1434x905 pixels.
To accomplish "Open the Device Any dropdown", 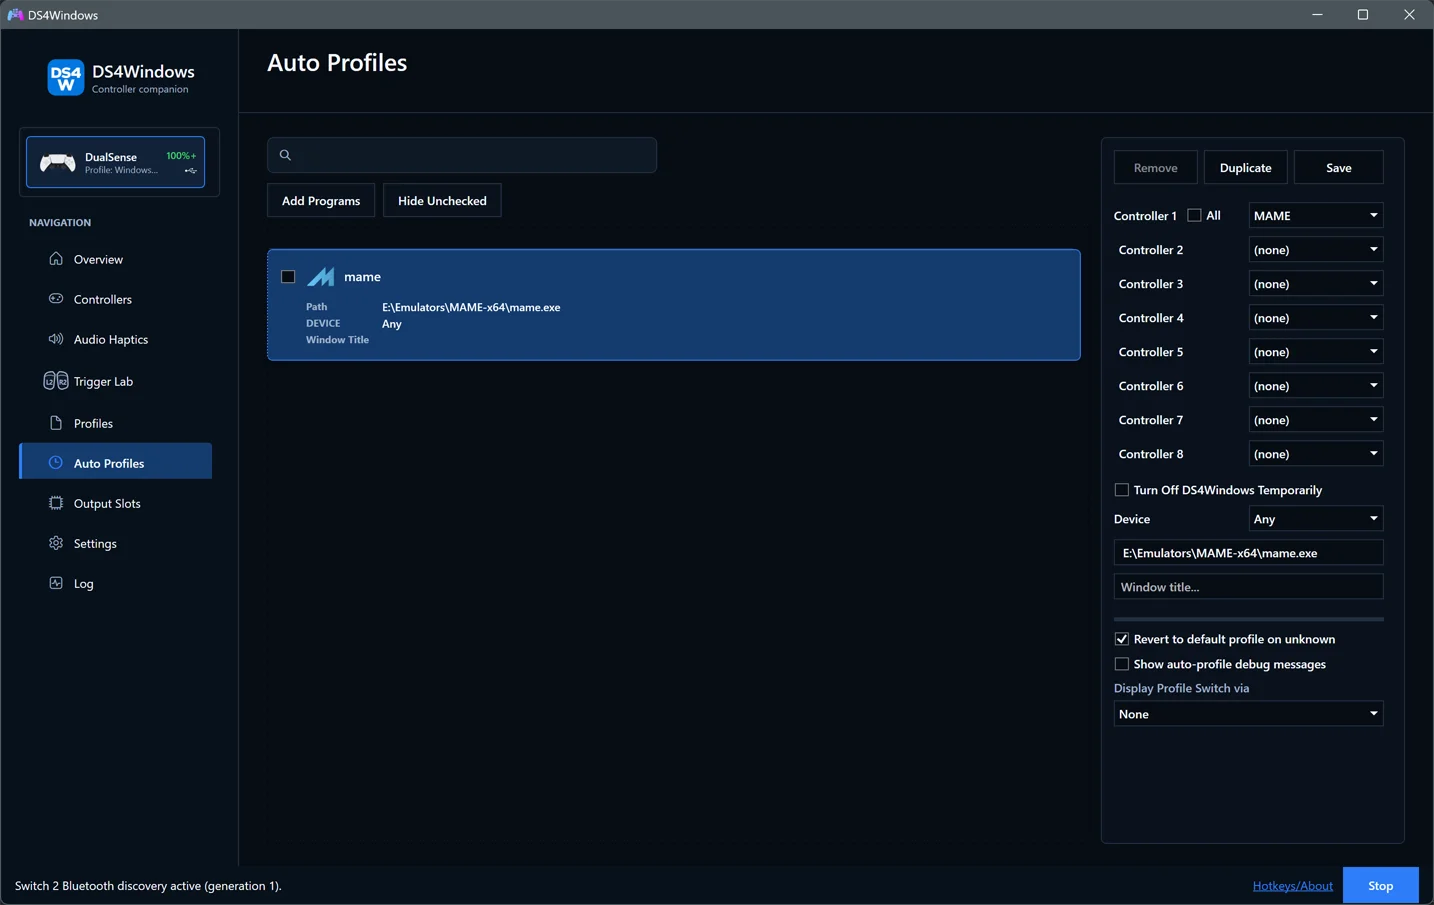I will tap(1316, 519).
